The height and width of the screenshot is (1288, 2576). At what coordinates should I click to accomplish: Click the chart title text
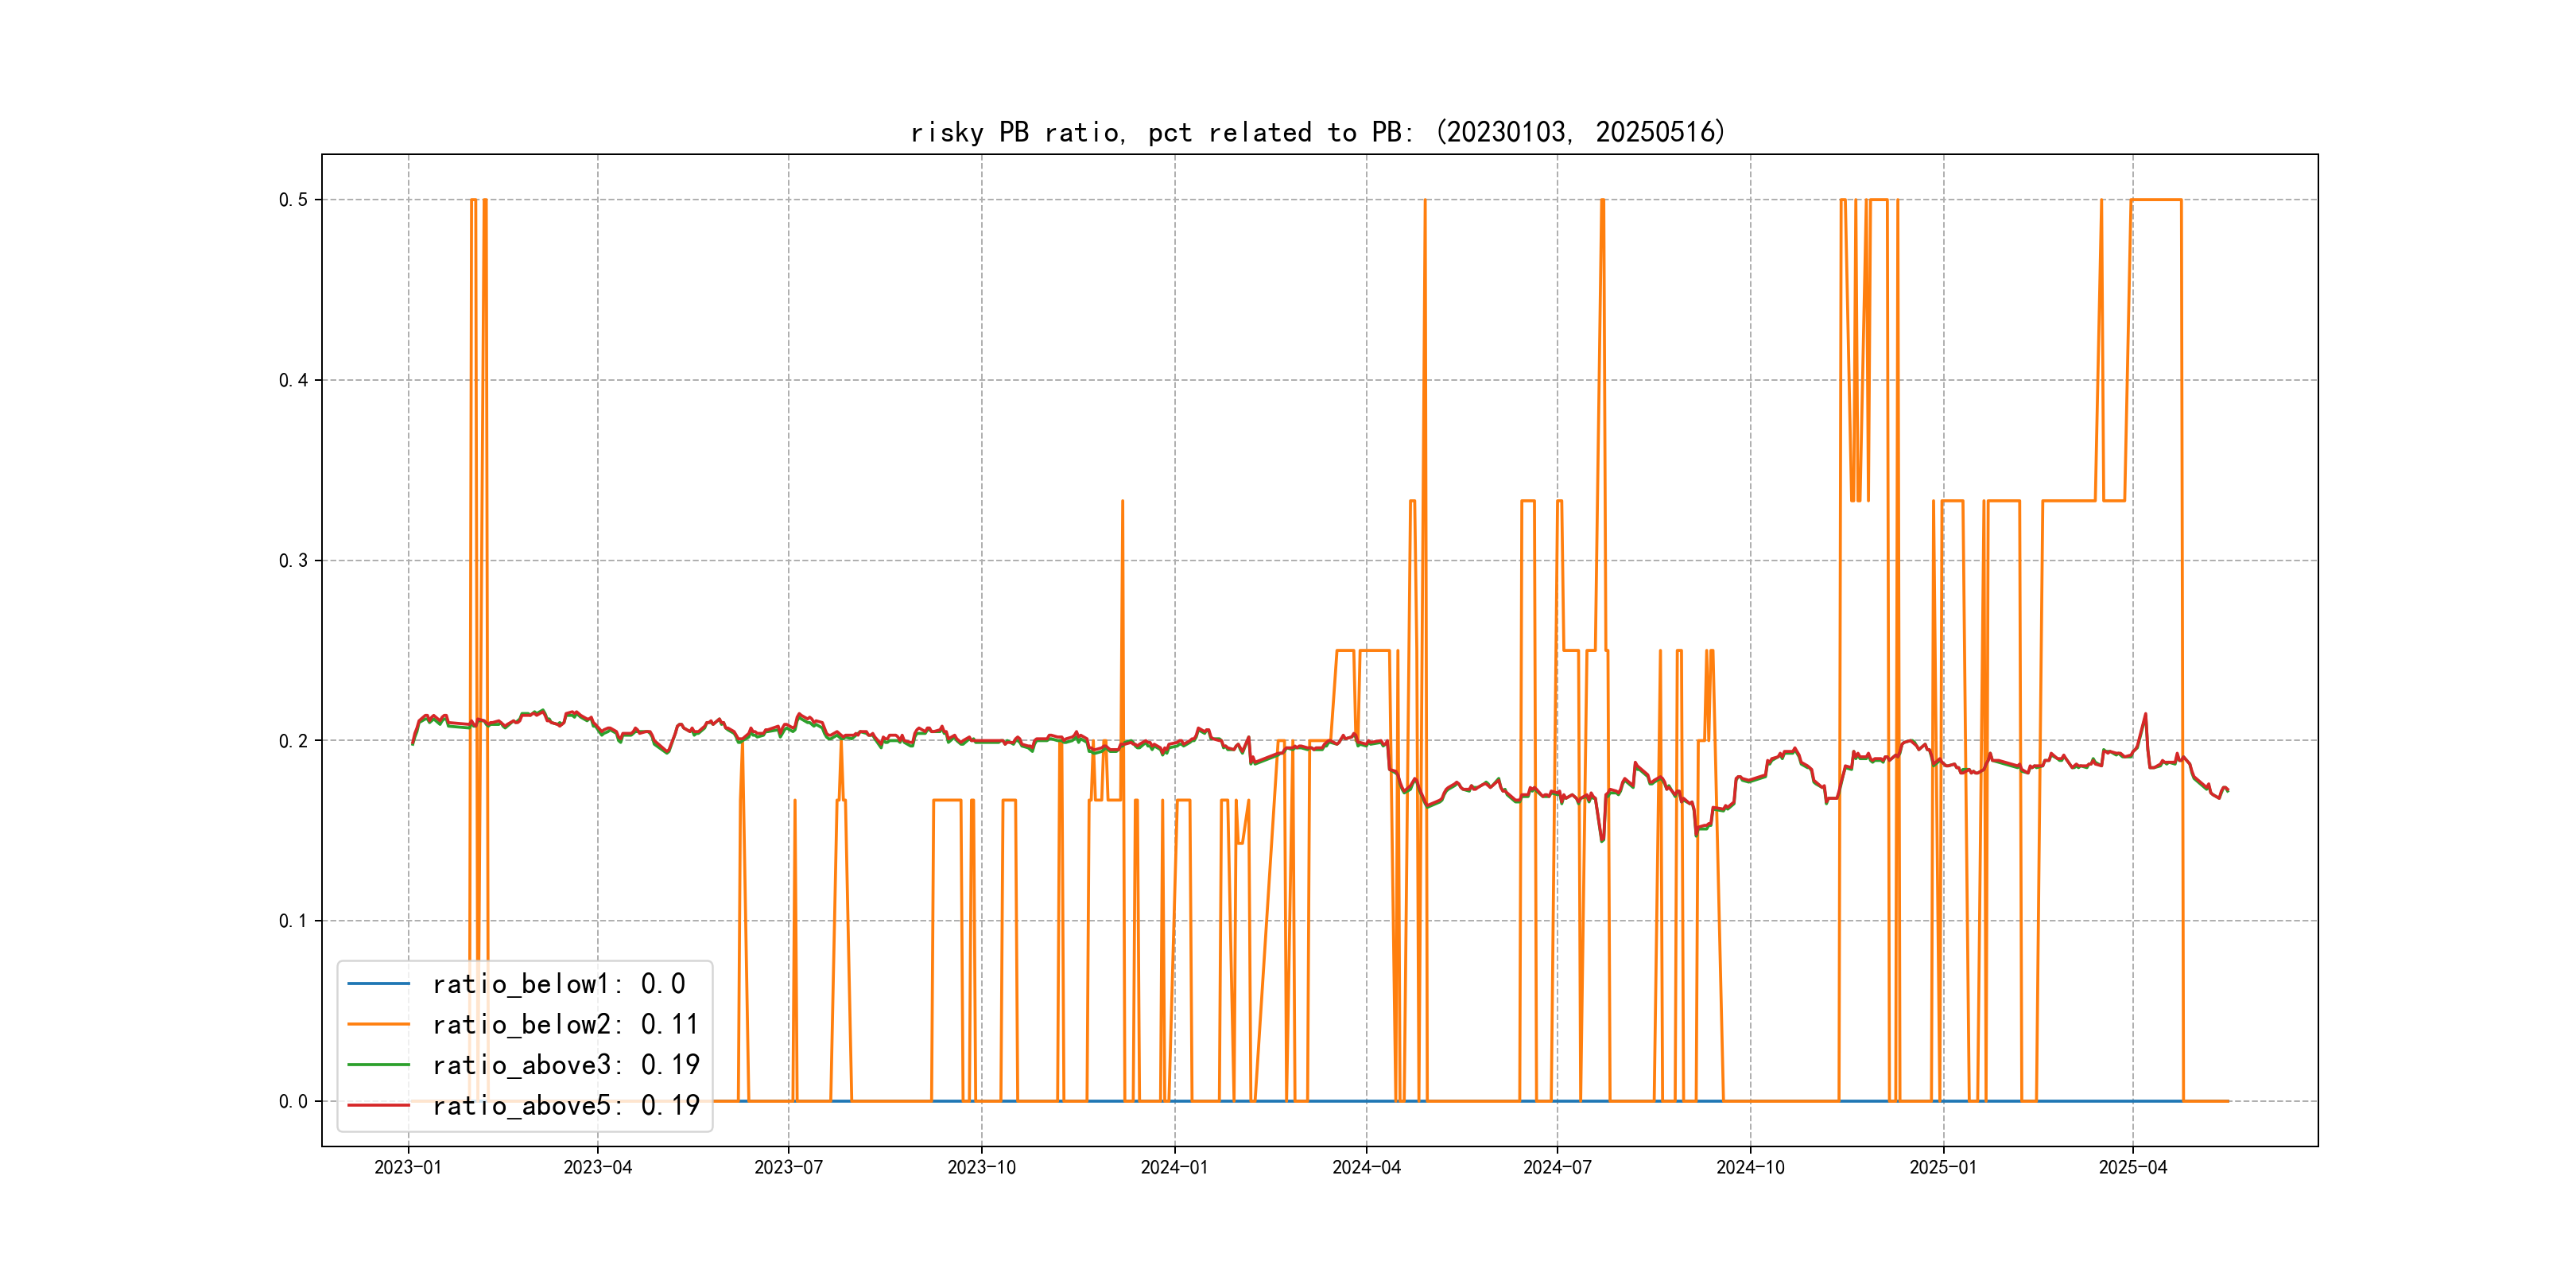coord(1318,132)
